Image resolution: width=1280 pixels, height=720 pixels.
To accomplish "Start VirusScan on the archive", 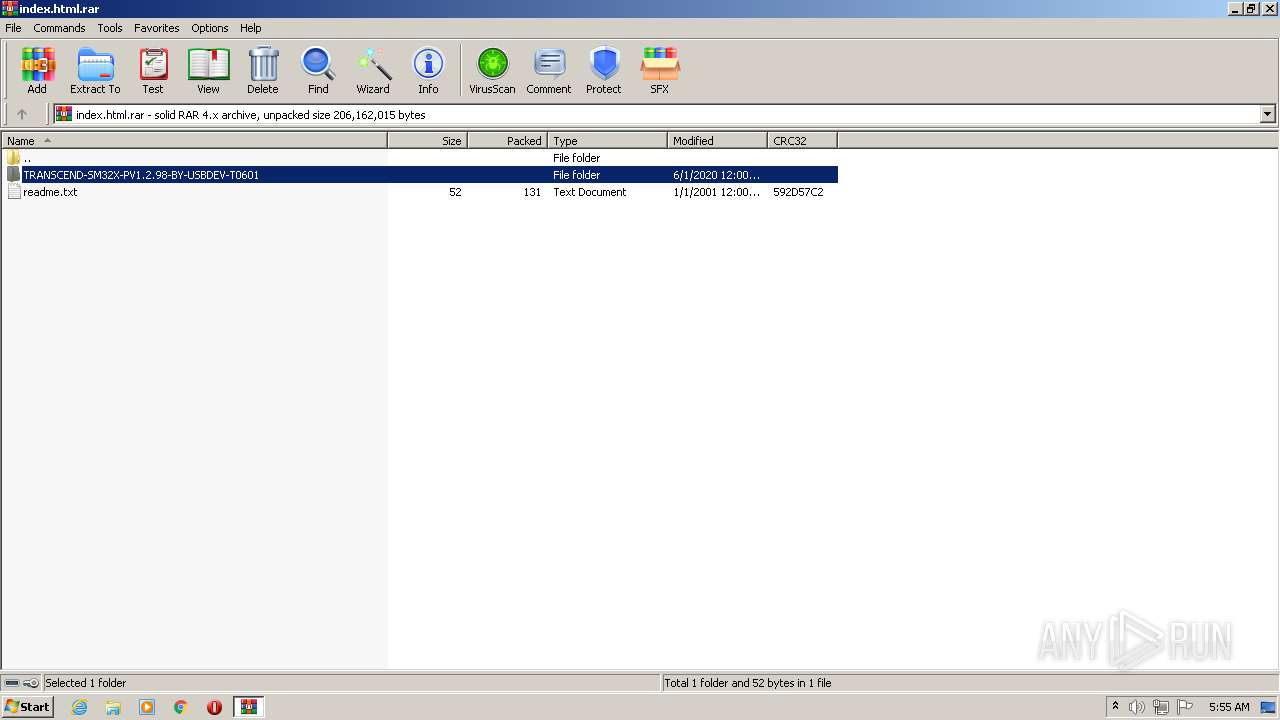I will 492,70.
